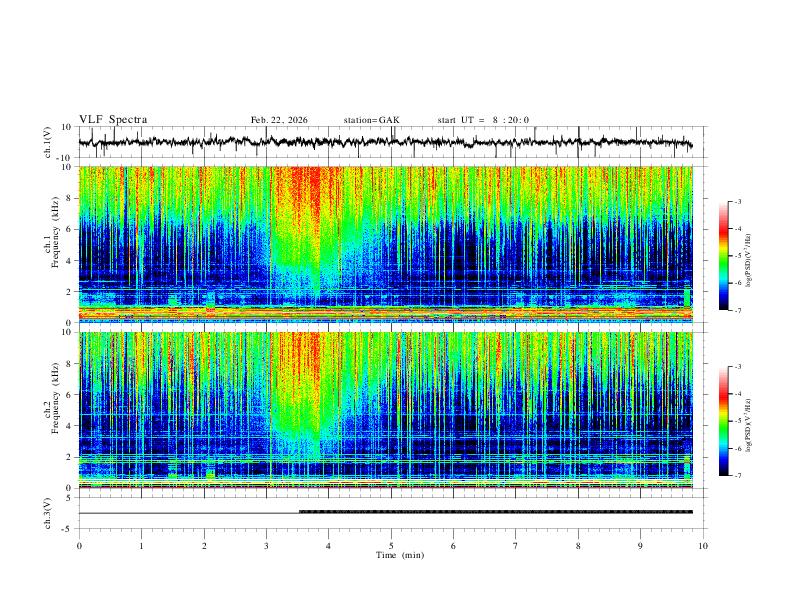The height and width of the screenshot is (612, 792).
Task: Click the "-5" tick on ch.1 colorbar
Action: [737, 256]
